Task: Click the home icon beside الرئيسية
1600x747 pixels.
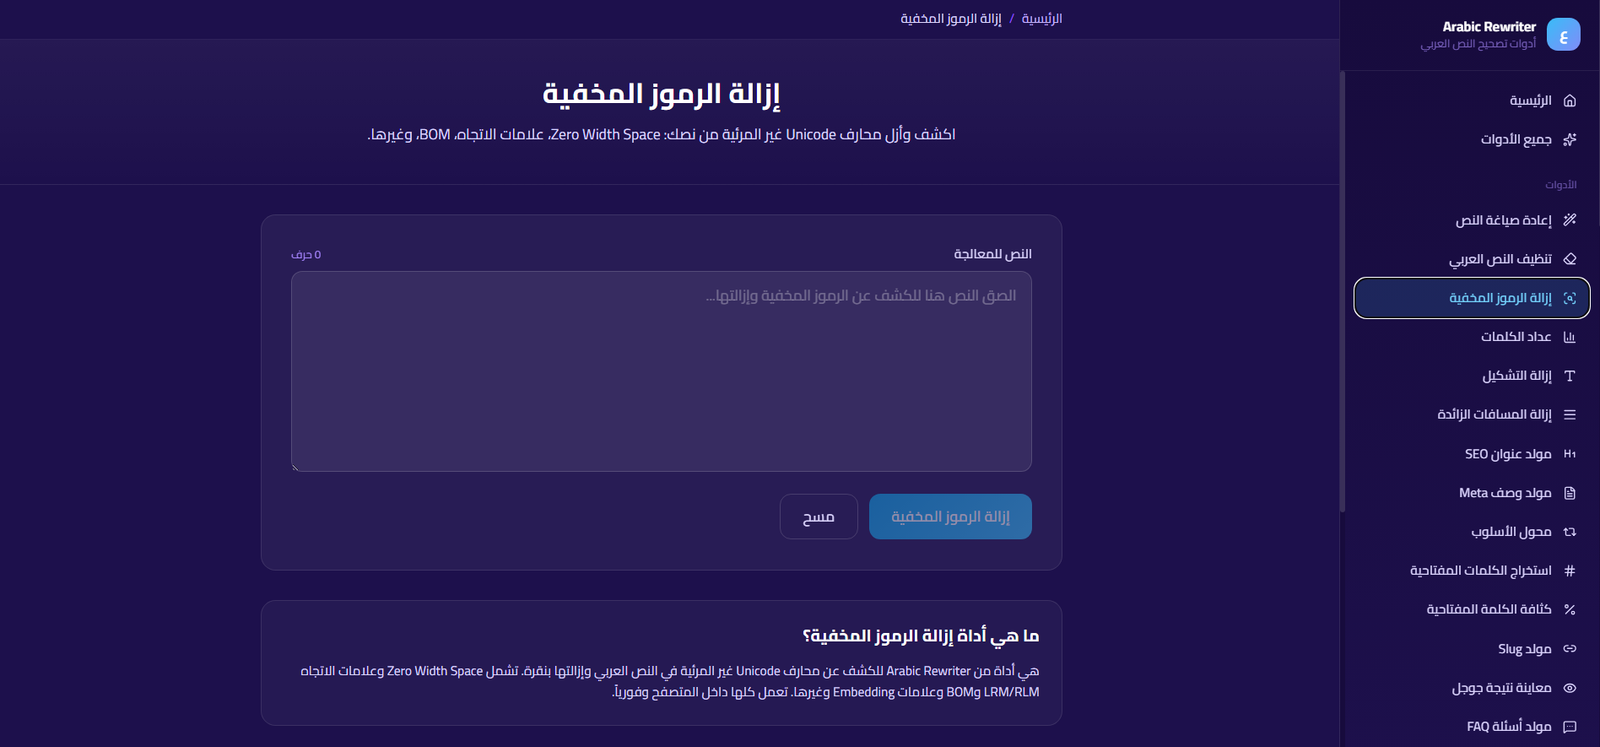Action: click(1570, 101)
